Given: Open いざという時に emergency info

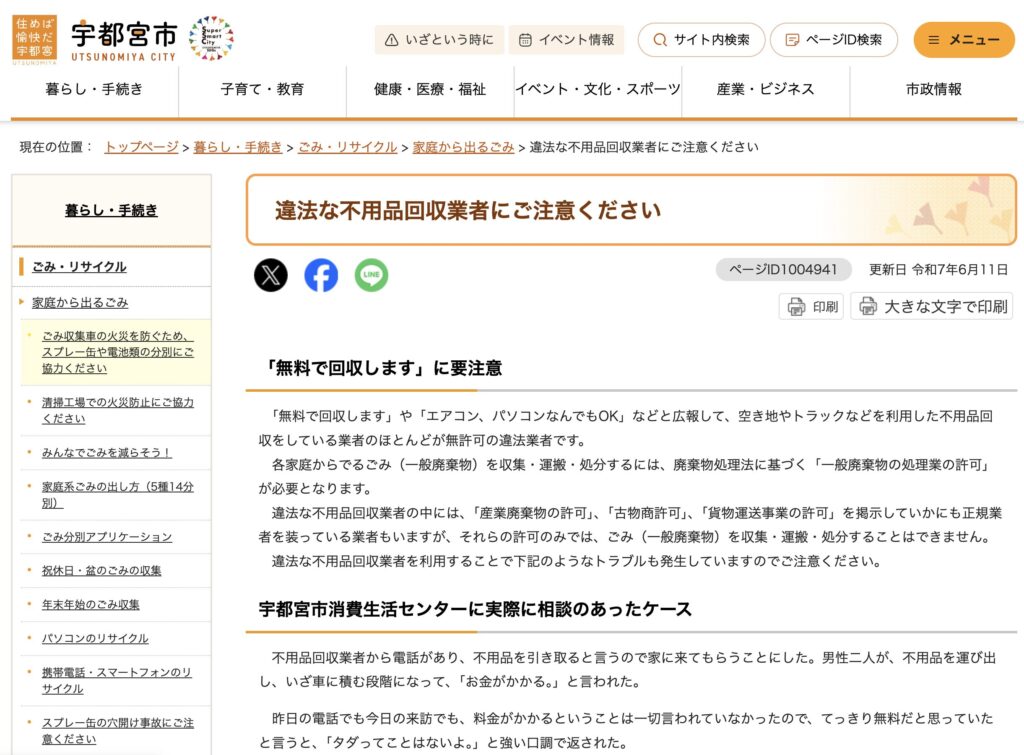Looking at the screenshot, I should (439, 40).
